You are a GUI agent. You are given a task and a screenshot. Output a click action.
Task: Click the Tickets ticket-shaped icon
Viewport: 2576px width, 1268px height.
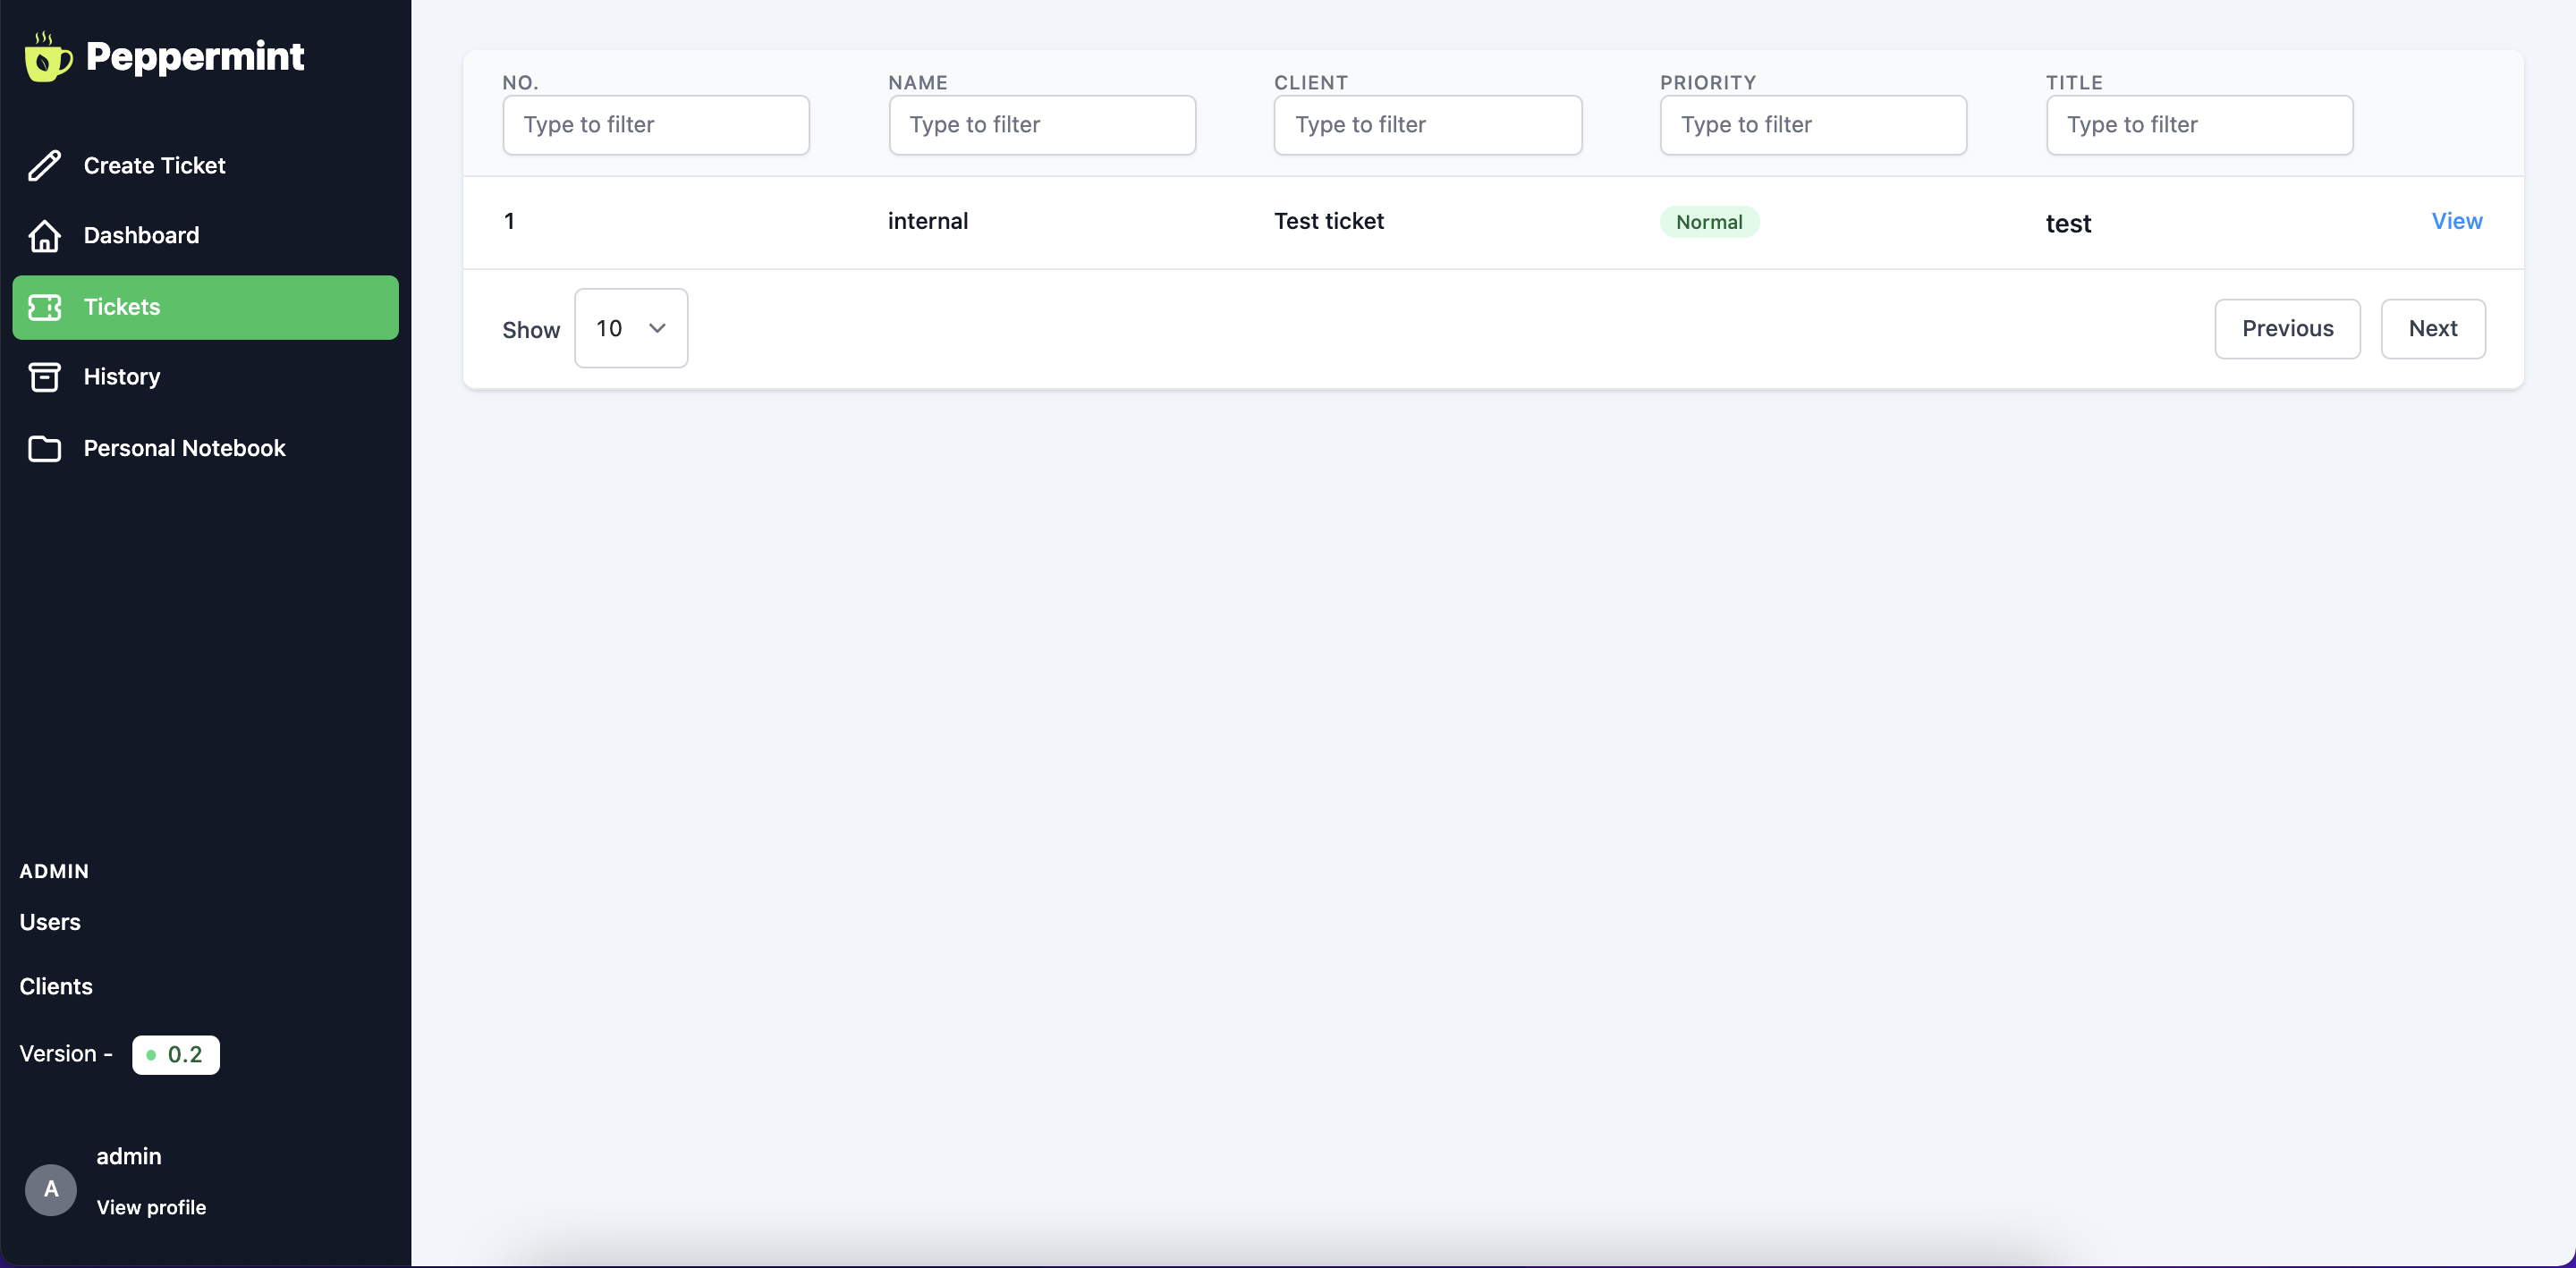(44, 307)
